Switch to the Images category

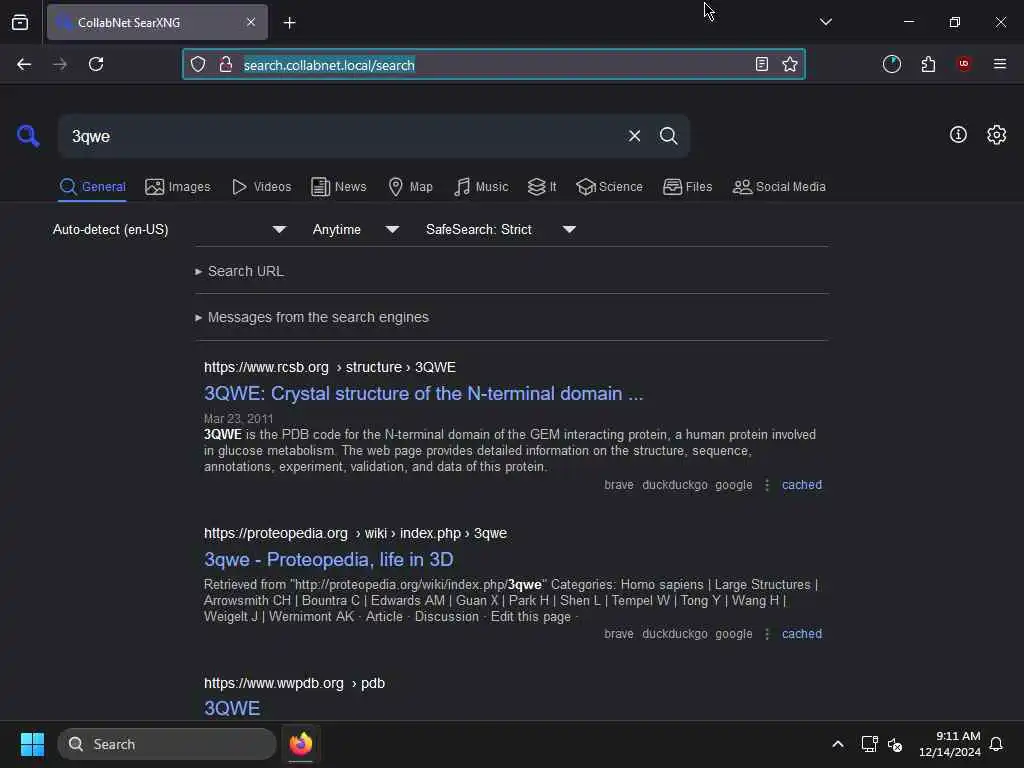178,187
